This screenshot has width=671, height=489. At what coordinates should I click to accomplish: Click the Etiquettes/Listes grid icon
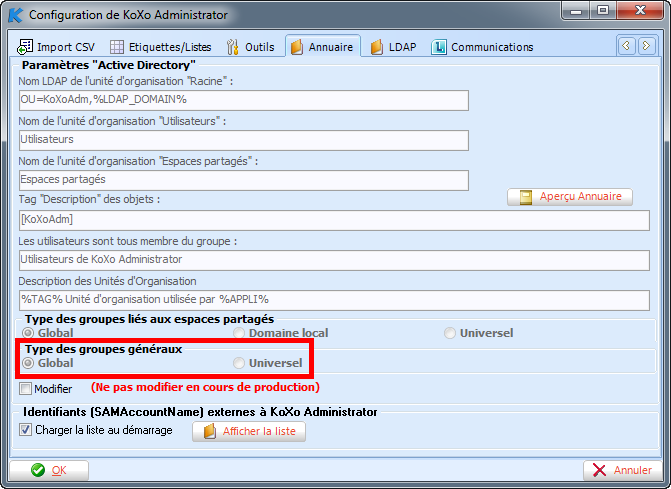(x=117, y=47)
